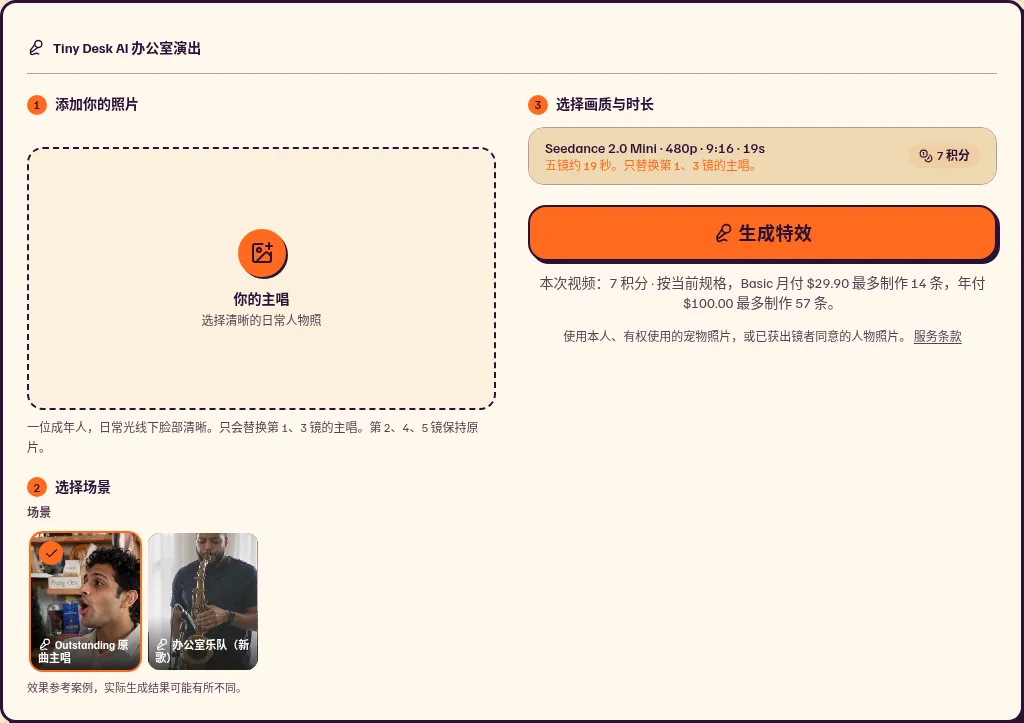
Task: Click the note 效果参考案例，实际生成结果可能有所不同
Action: point(135,688)
